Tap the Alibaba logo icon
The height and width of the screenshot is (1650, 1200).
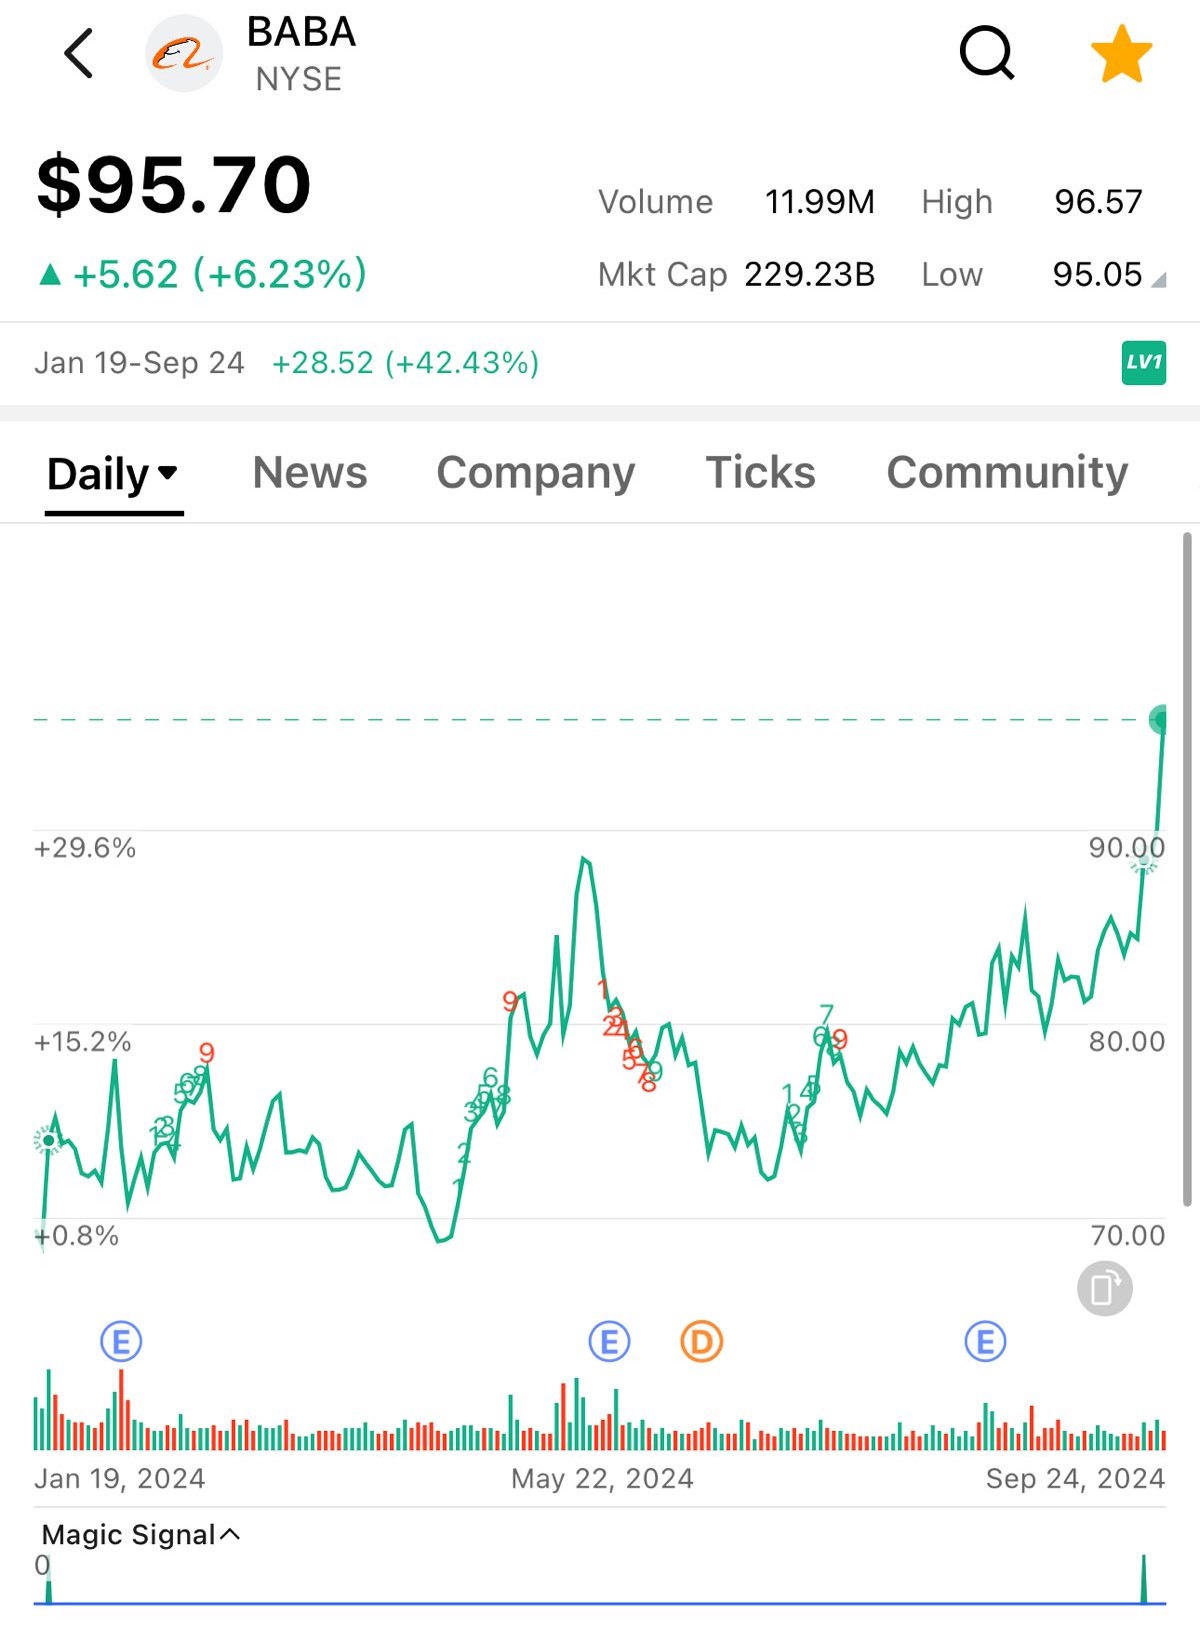click(x=183, y=54)
